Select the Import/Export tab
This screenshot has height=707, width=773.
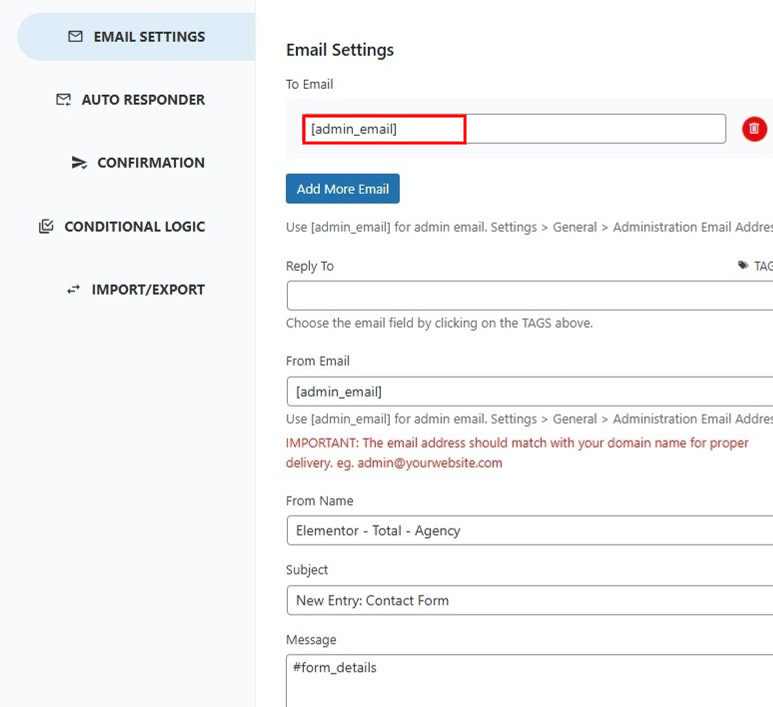click(x=136, y=289)
